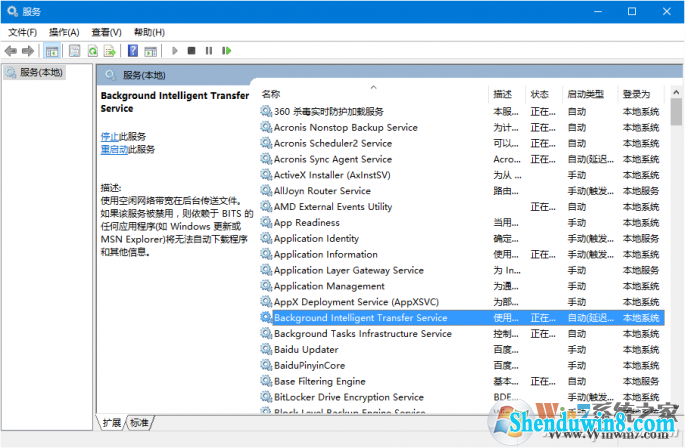Switch to the 标准 tab
The width and height of the screenshot is (685, 448).
pyautogui.click(x=139, y=423)
